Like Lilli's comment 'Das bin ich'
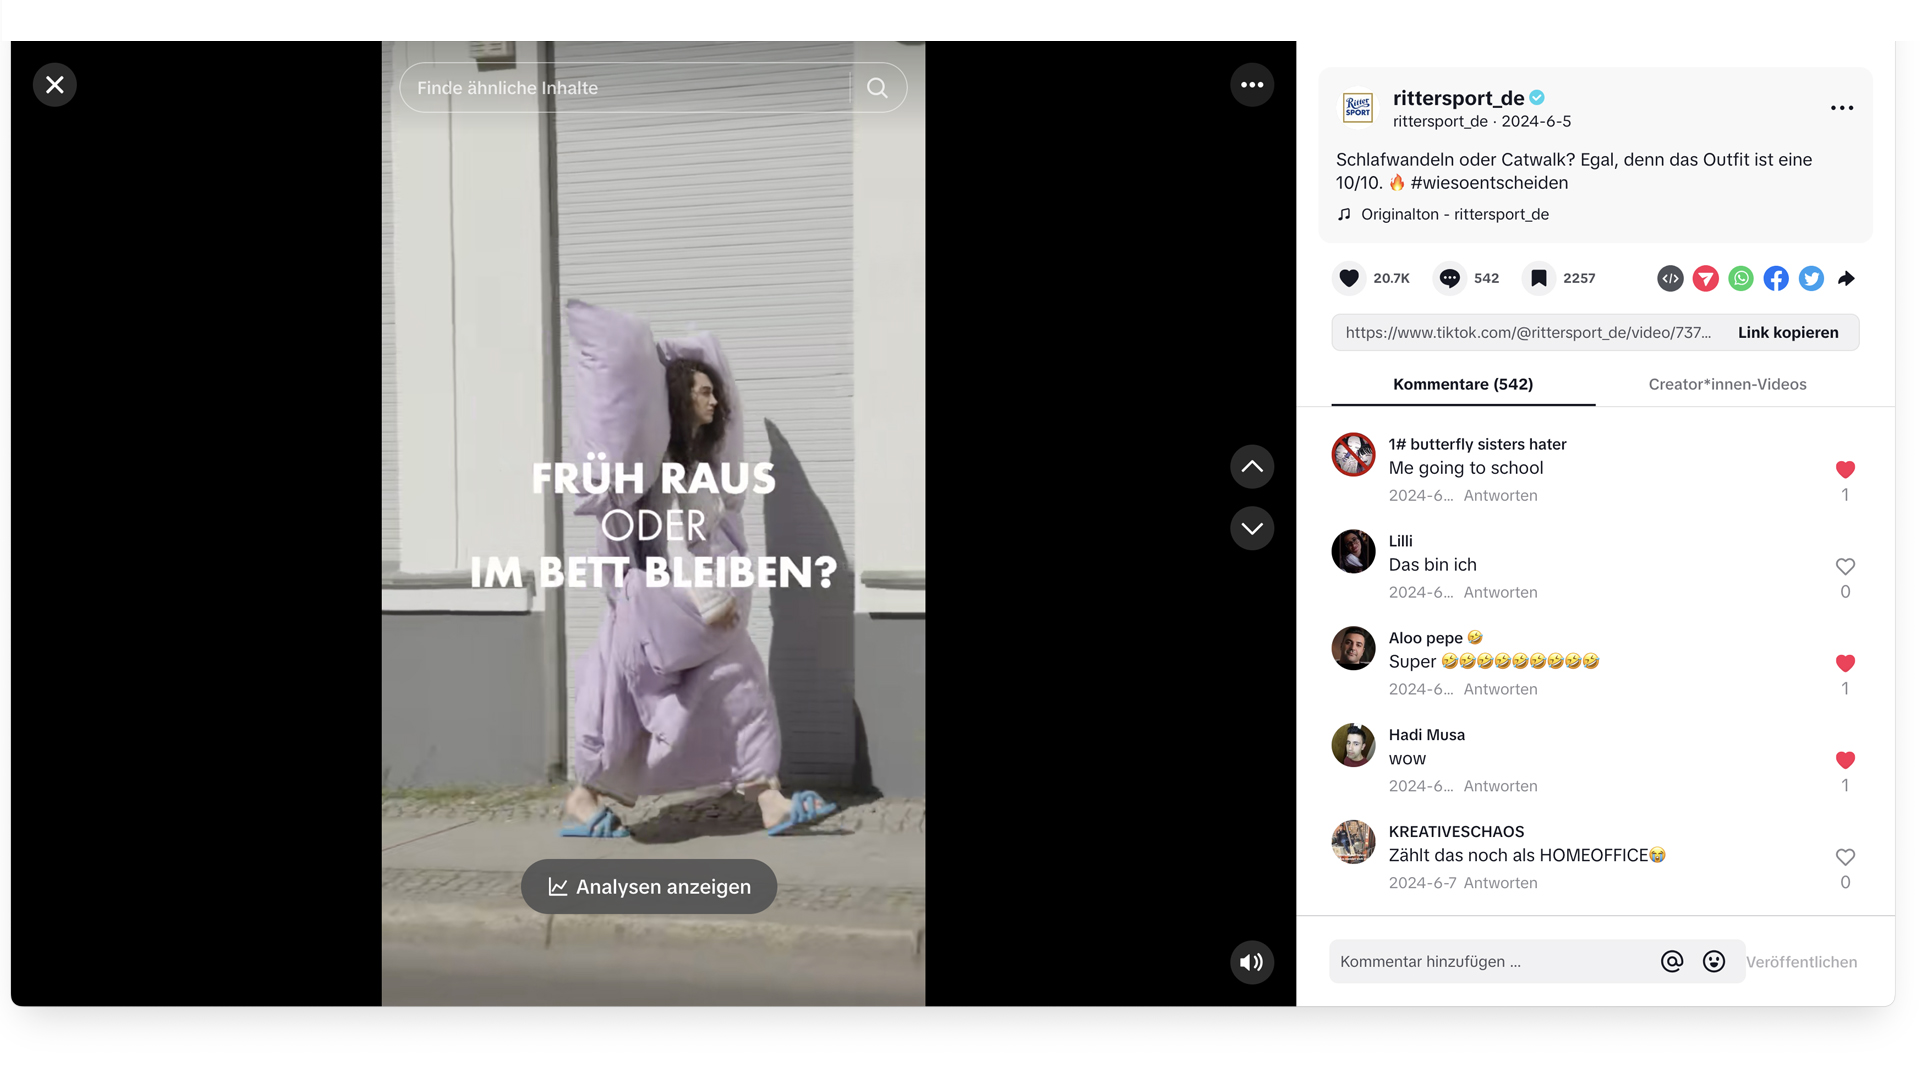 coord(1844,566)
